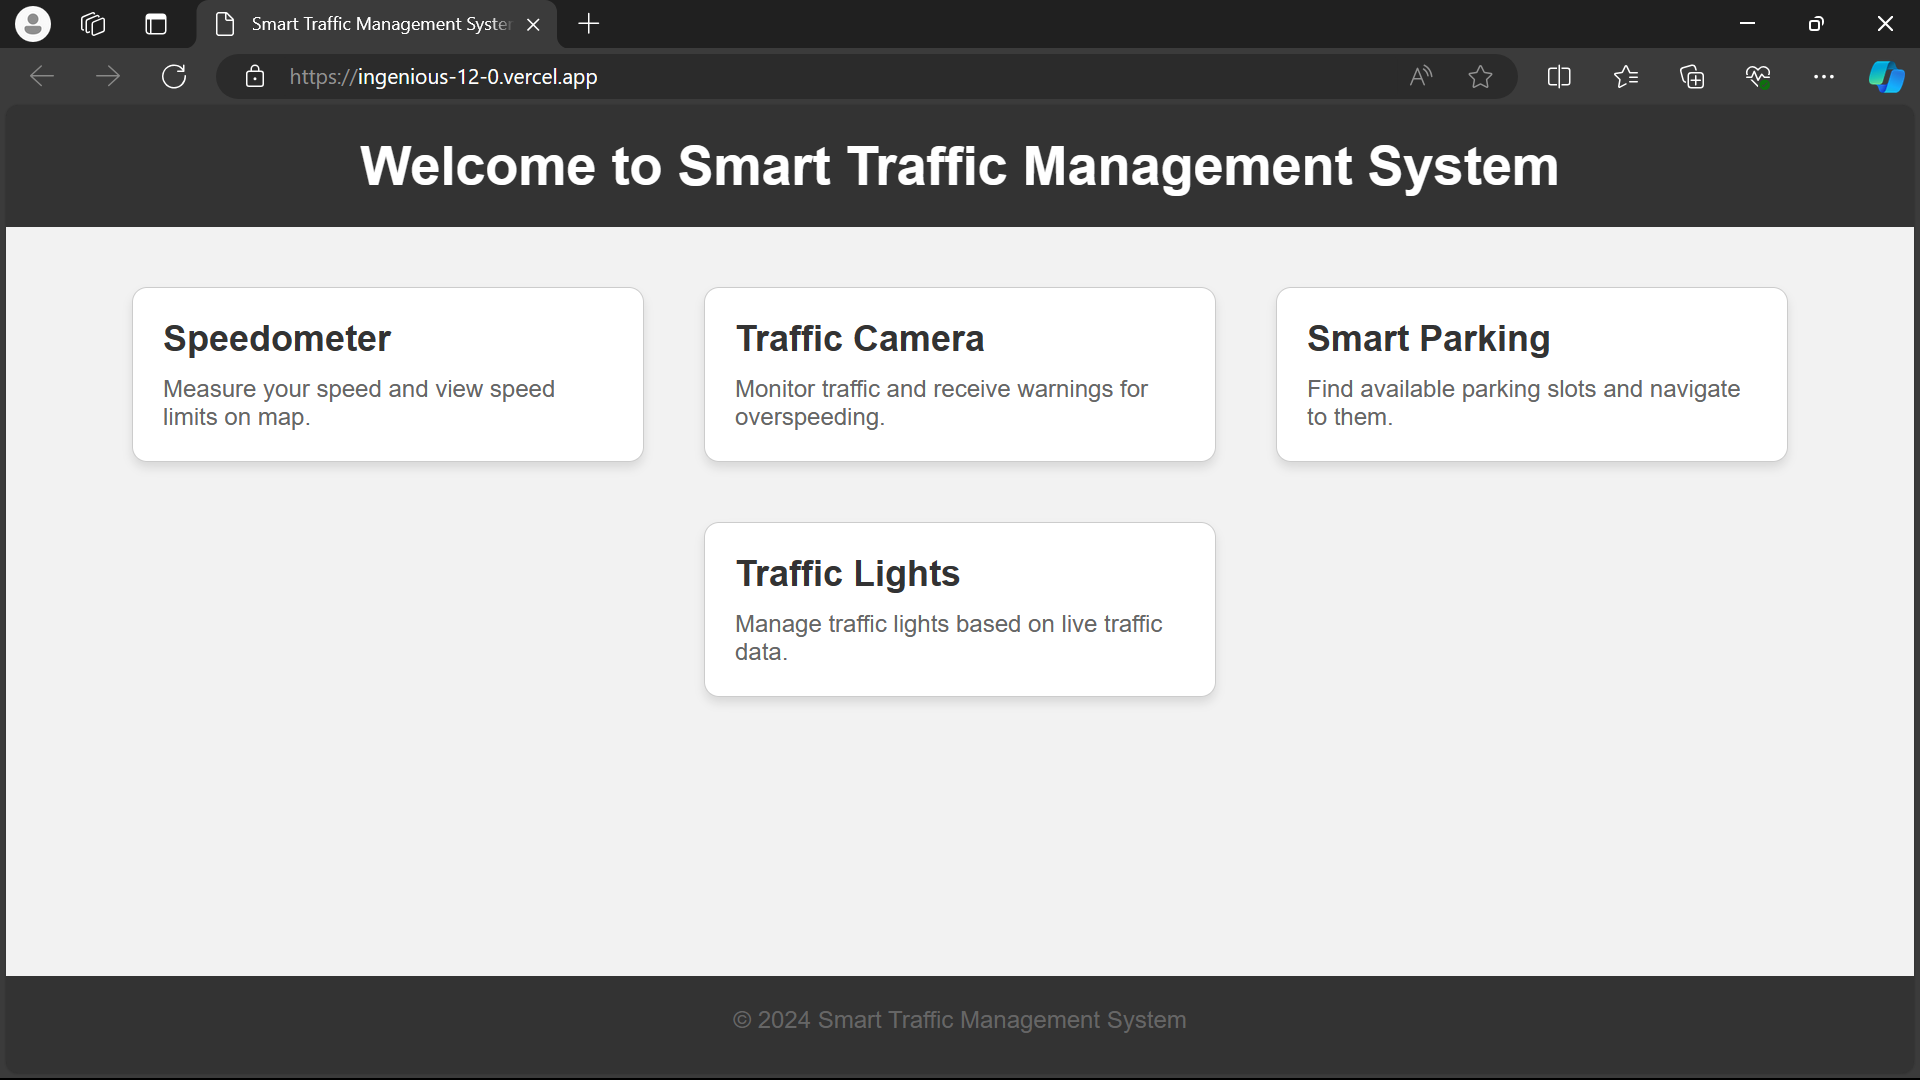Toggle the vertical tabs actions icon
This screenshot has height=1080, width=1920.
pos(156,24)
